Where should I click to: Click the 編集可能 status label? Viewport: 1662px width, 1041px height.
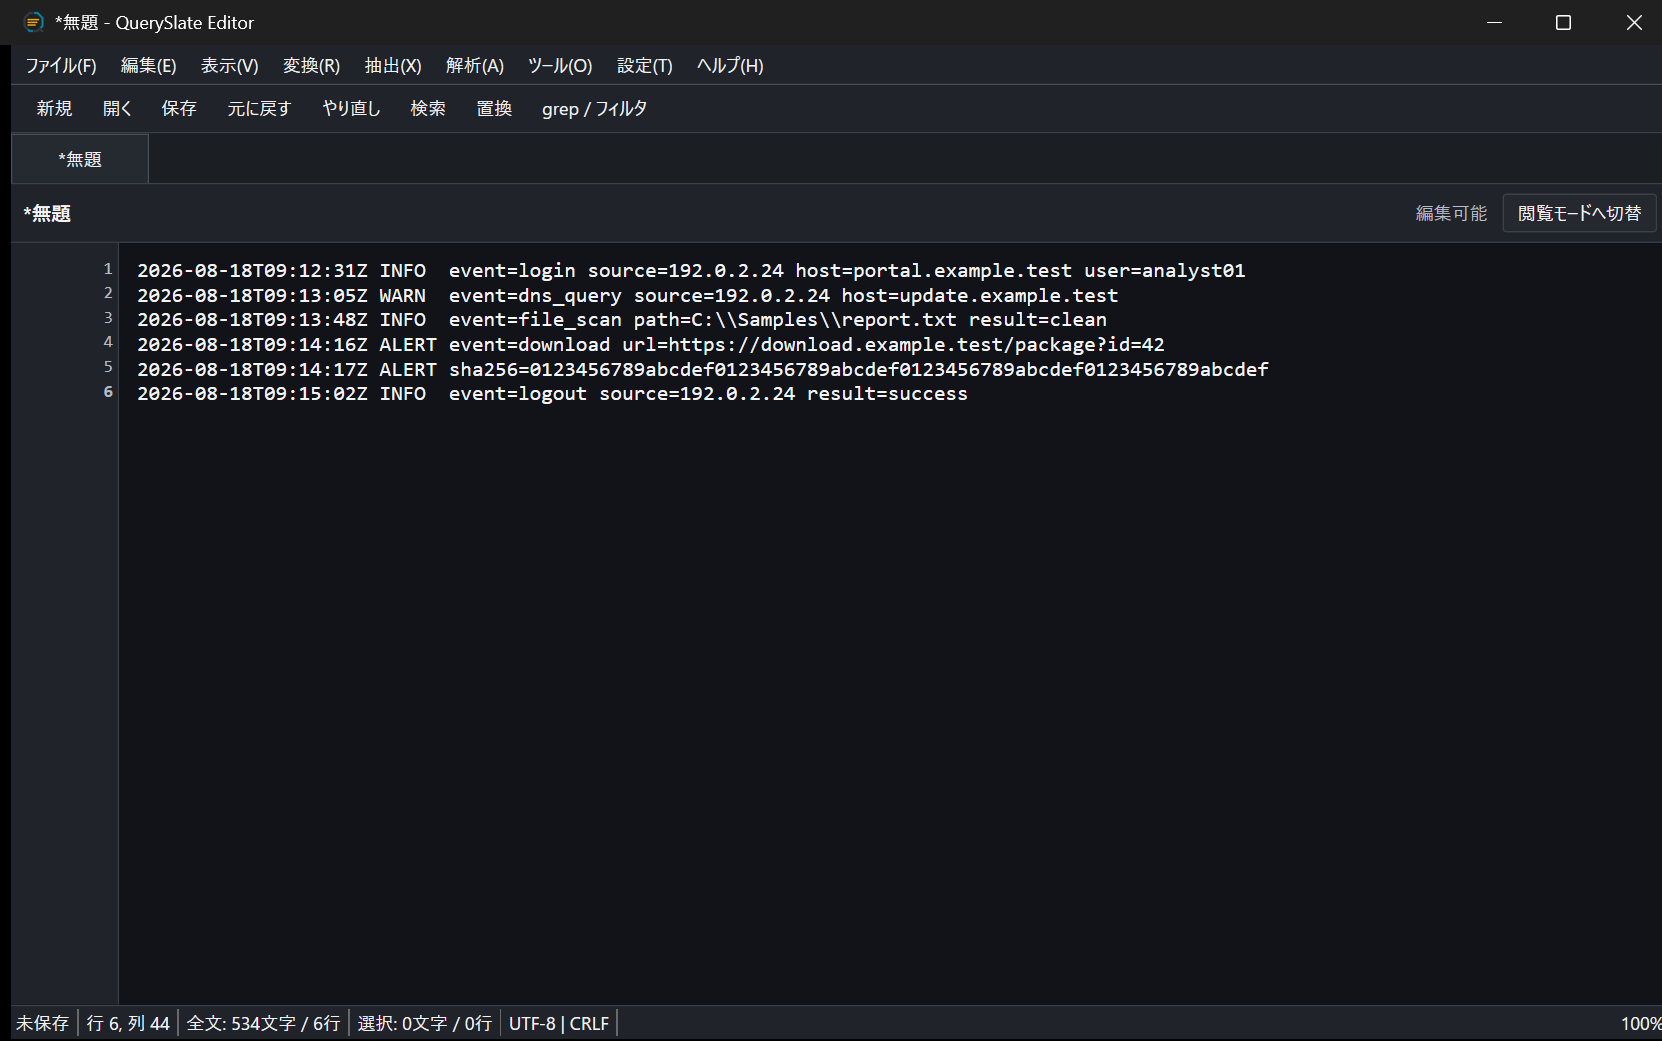(1451, 214)
